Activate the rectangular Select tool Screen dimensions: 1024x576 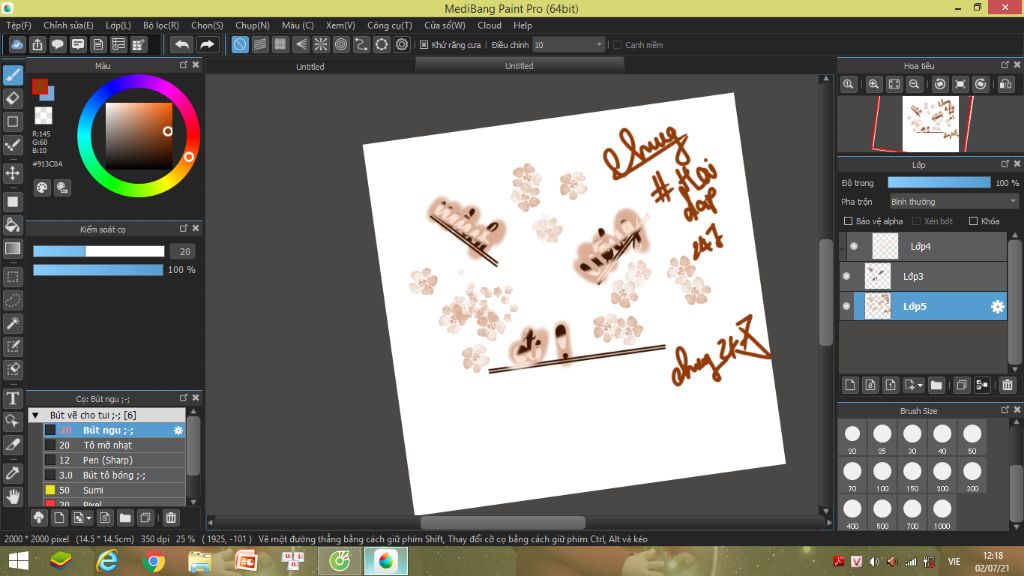(x=13, y=277)
